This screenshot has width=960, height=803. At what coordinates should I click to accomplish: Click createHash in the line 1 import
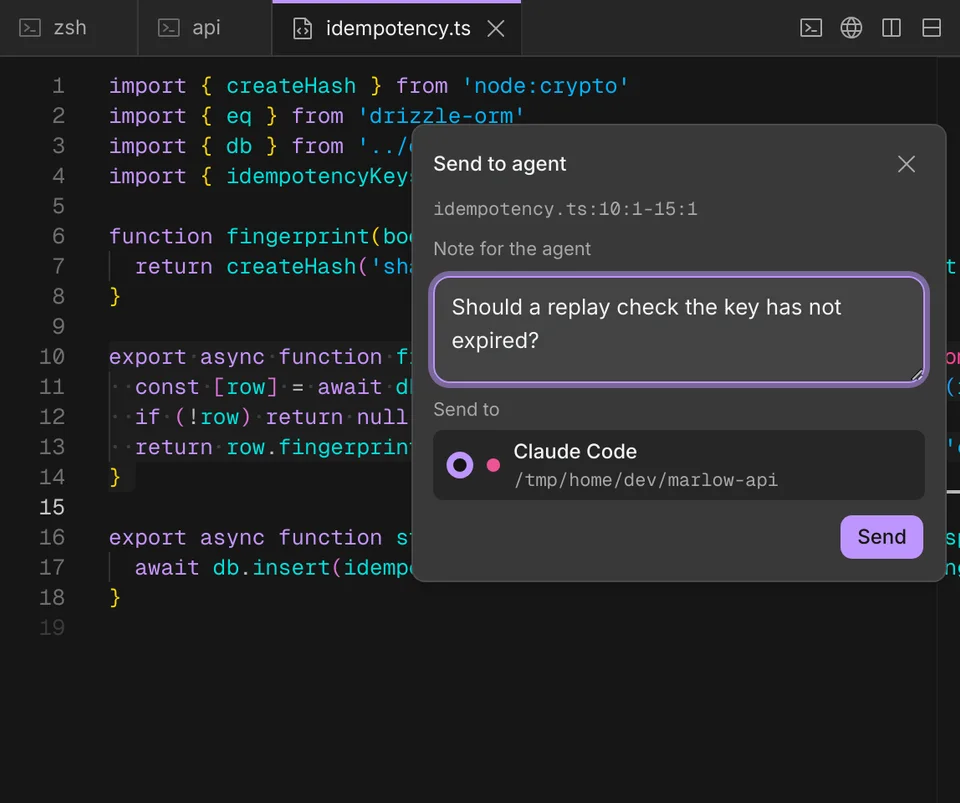[291, 86]
